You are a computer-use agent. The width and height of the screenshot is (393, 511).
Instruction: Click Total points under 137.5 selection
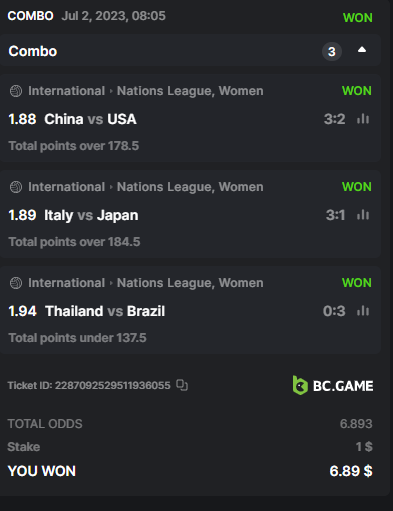(x=77, y=338)
